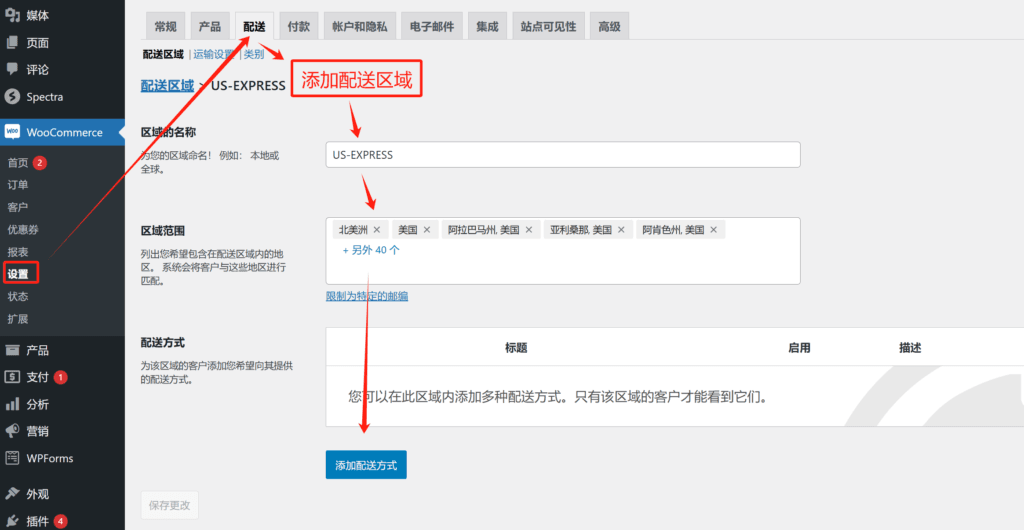
Task: Open WooCommerce 客户 submenu item
Action: point(18,207)
